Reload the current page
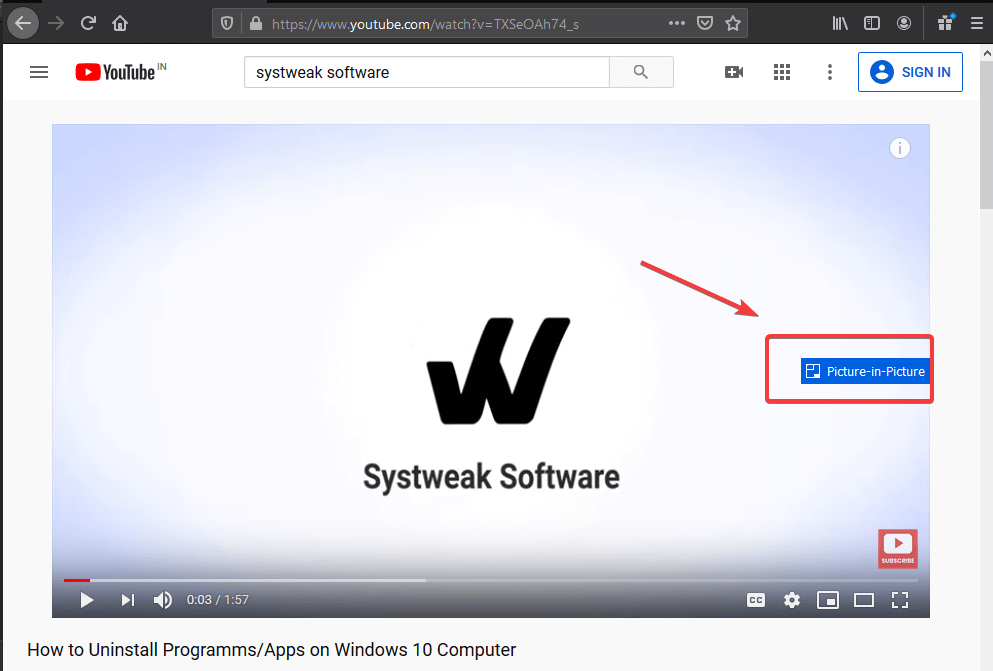Image resolution: width=993 pixels, height=671 pixels. pyautogui.click(x=88, y=23)
